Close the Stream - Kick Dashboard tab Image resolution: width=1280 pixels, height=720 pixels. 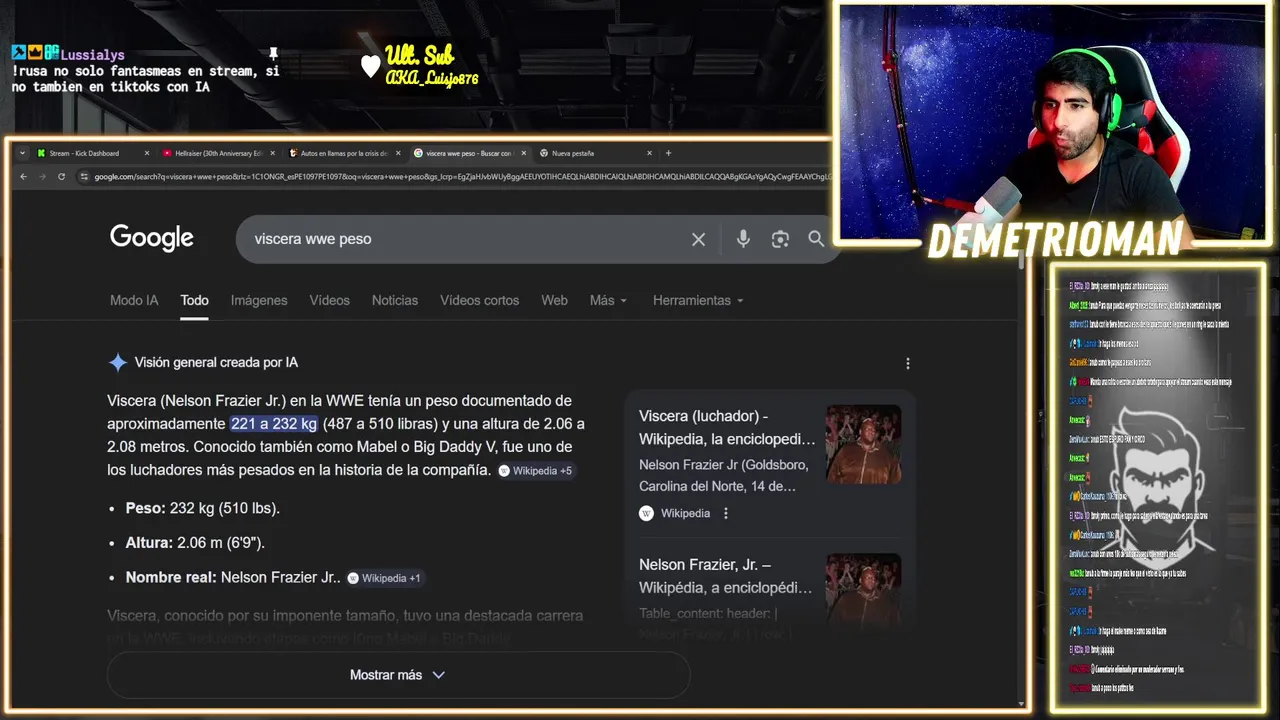[147, 153]
